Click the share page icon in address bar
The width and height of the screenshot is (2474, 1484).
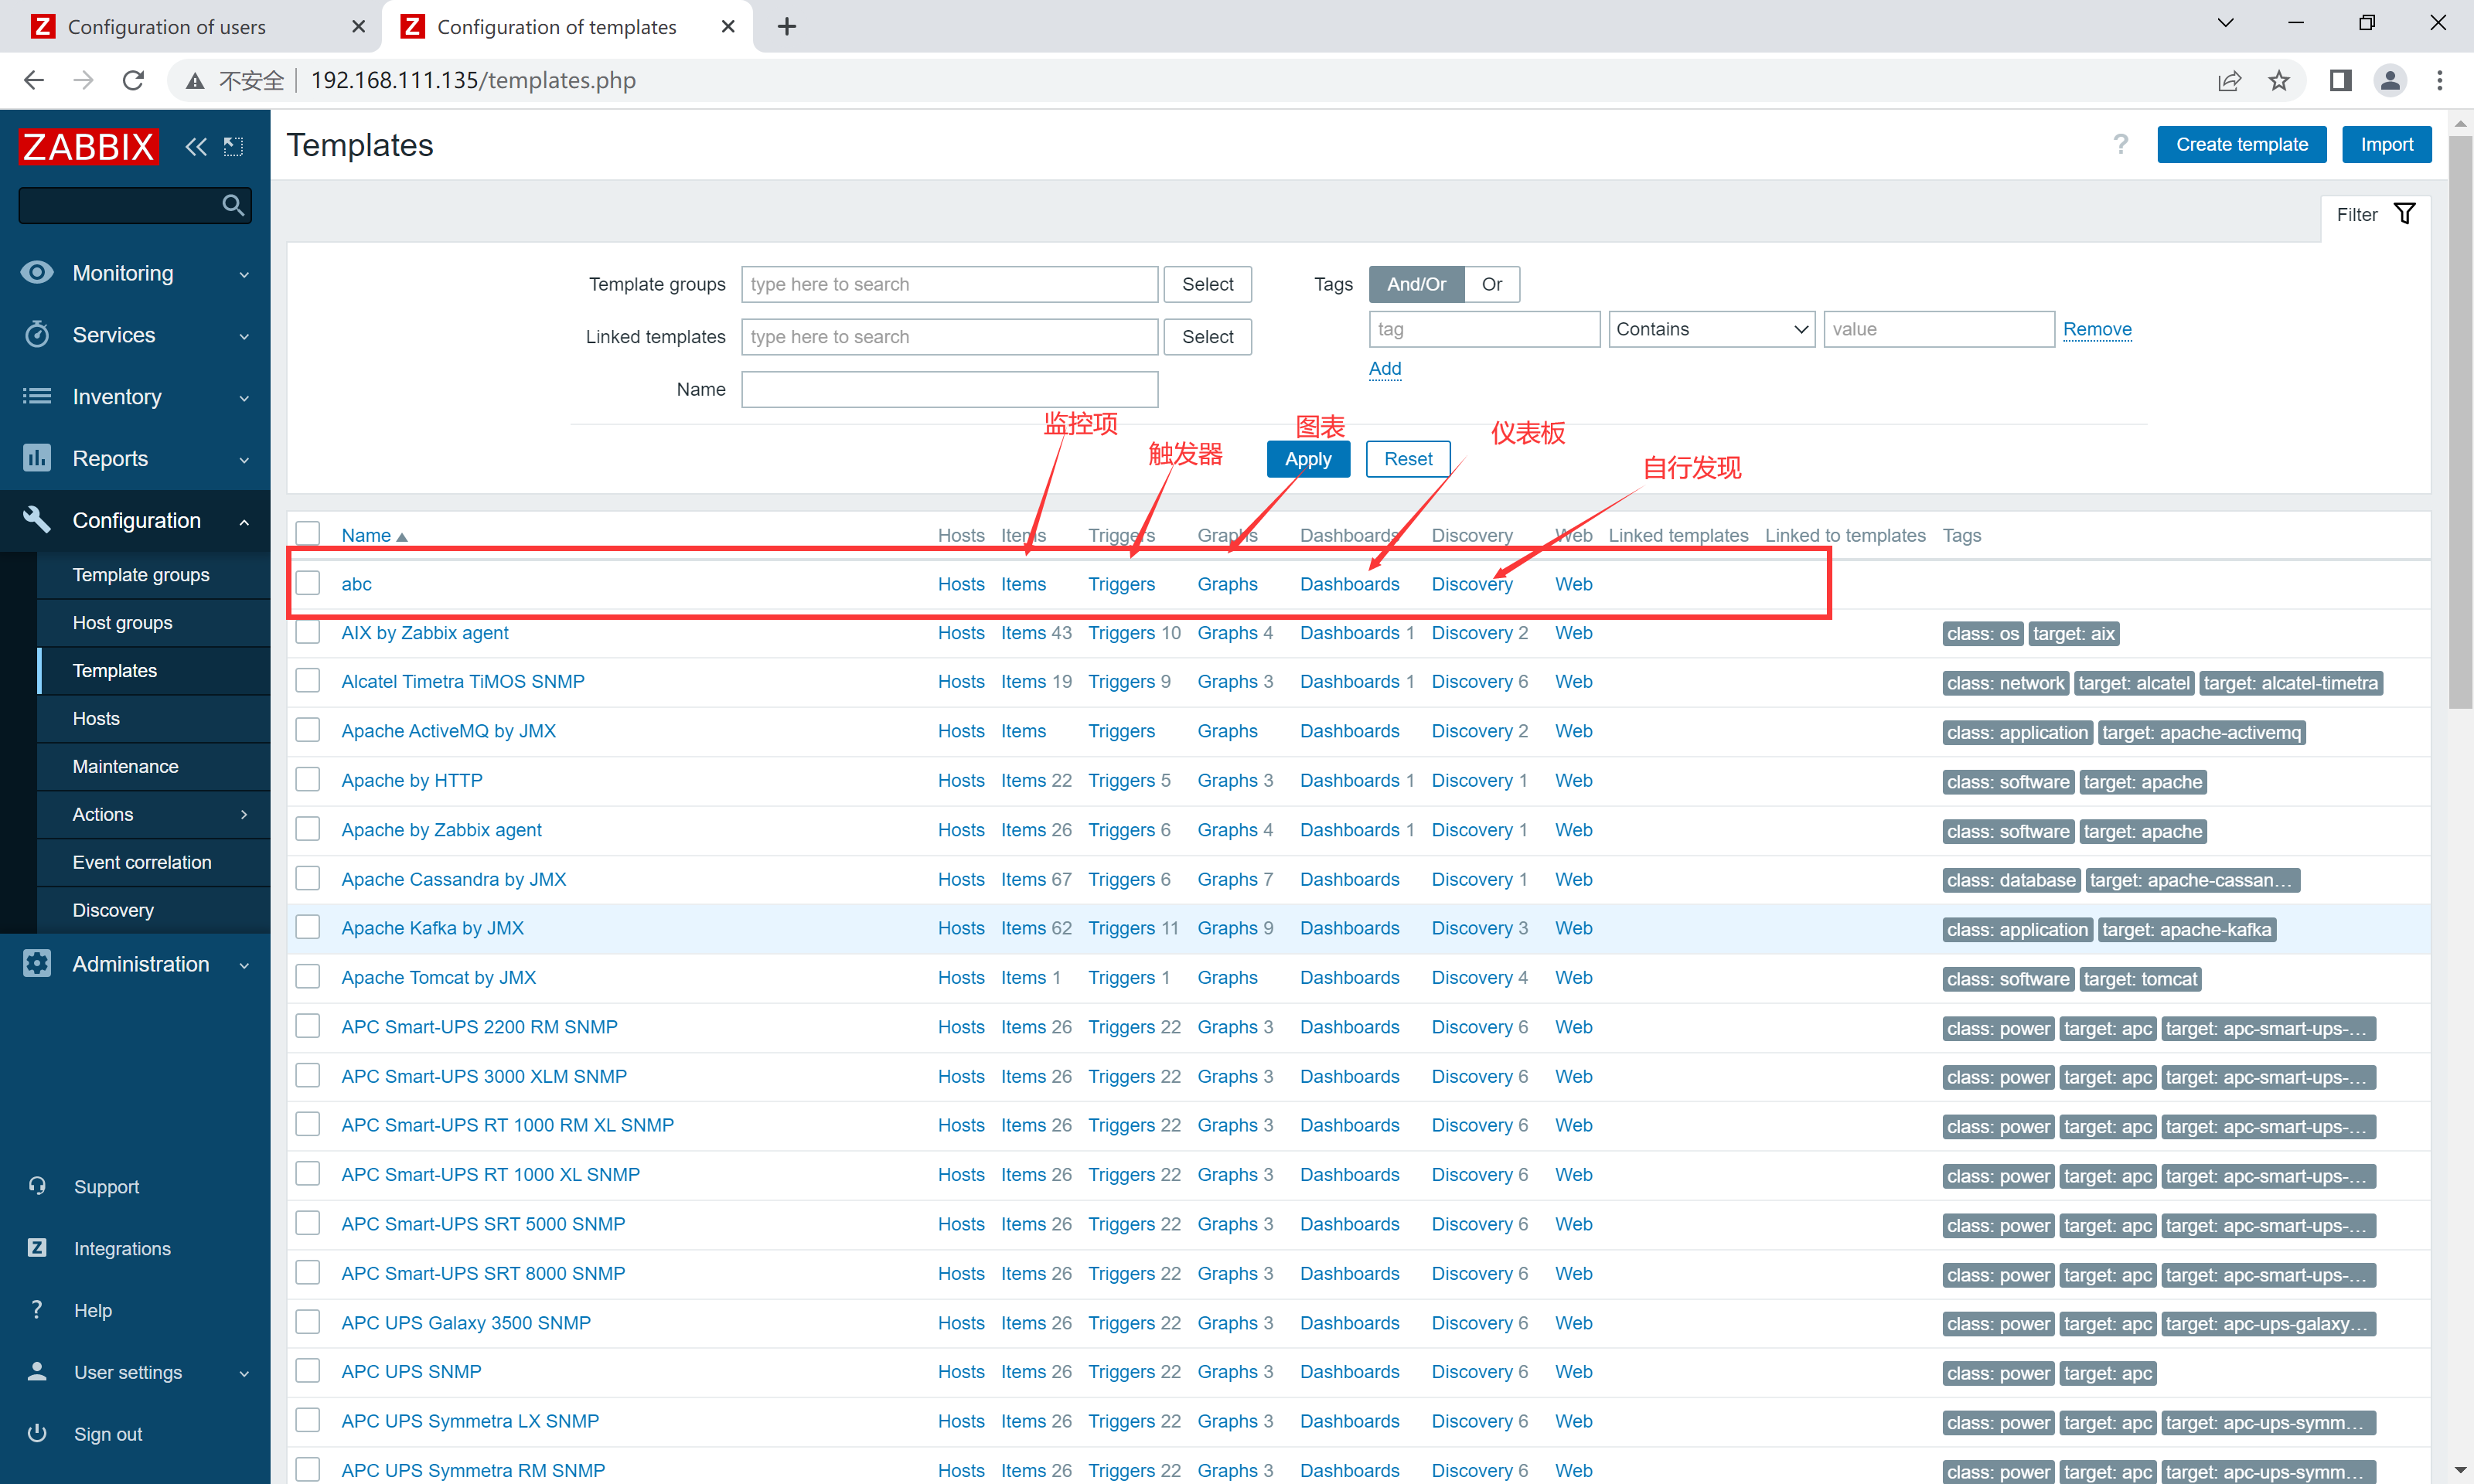(x=2229, y=80)
